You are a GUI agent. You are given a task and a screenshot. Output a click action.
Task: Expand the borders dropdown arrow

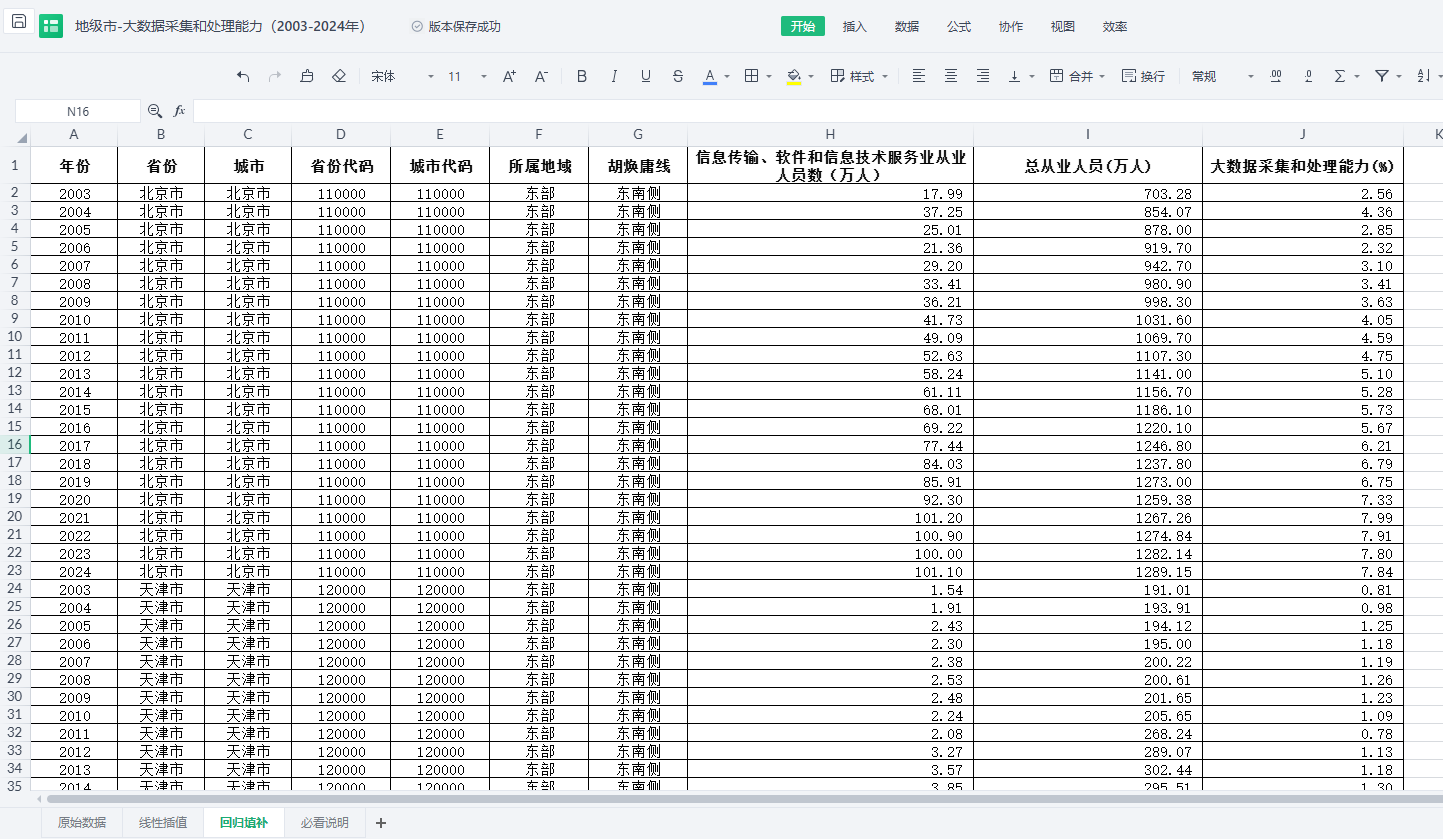point(768,76)
